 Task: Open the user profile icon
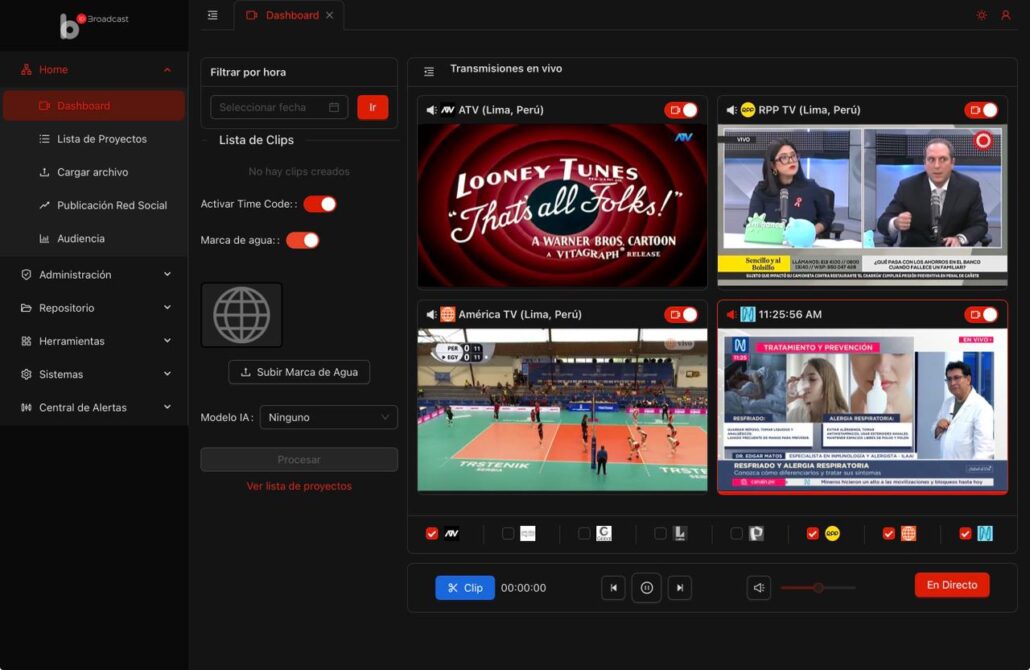(x=1006, y=15)
